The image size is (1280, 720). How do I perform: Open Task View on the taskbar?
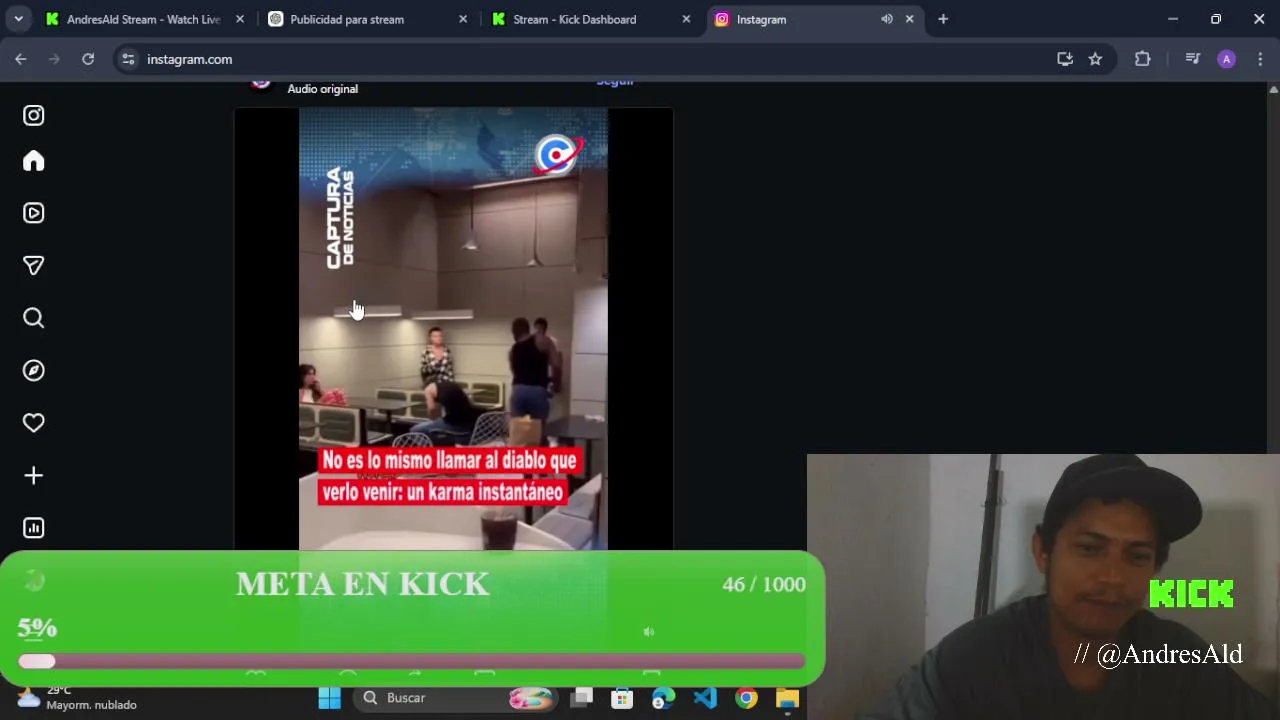582,698
